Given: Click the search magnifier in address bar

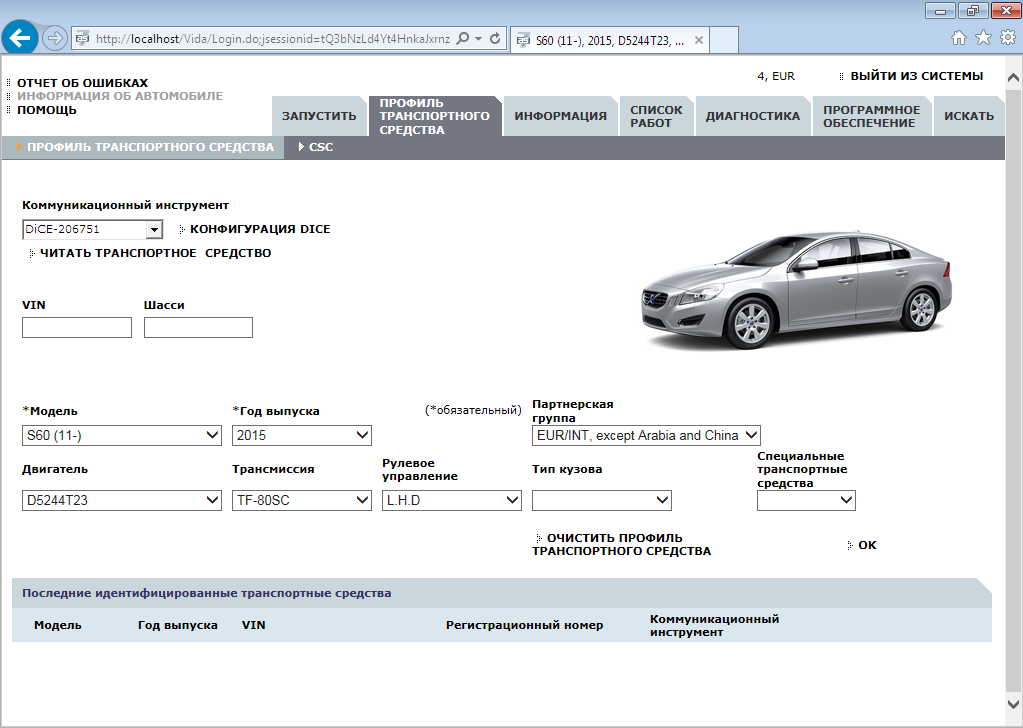Looking at the screenshot, I should [x=462, y=39].
